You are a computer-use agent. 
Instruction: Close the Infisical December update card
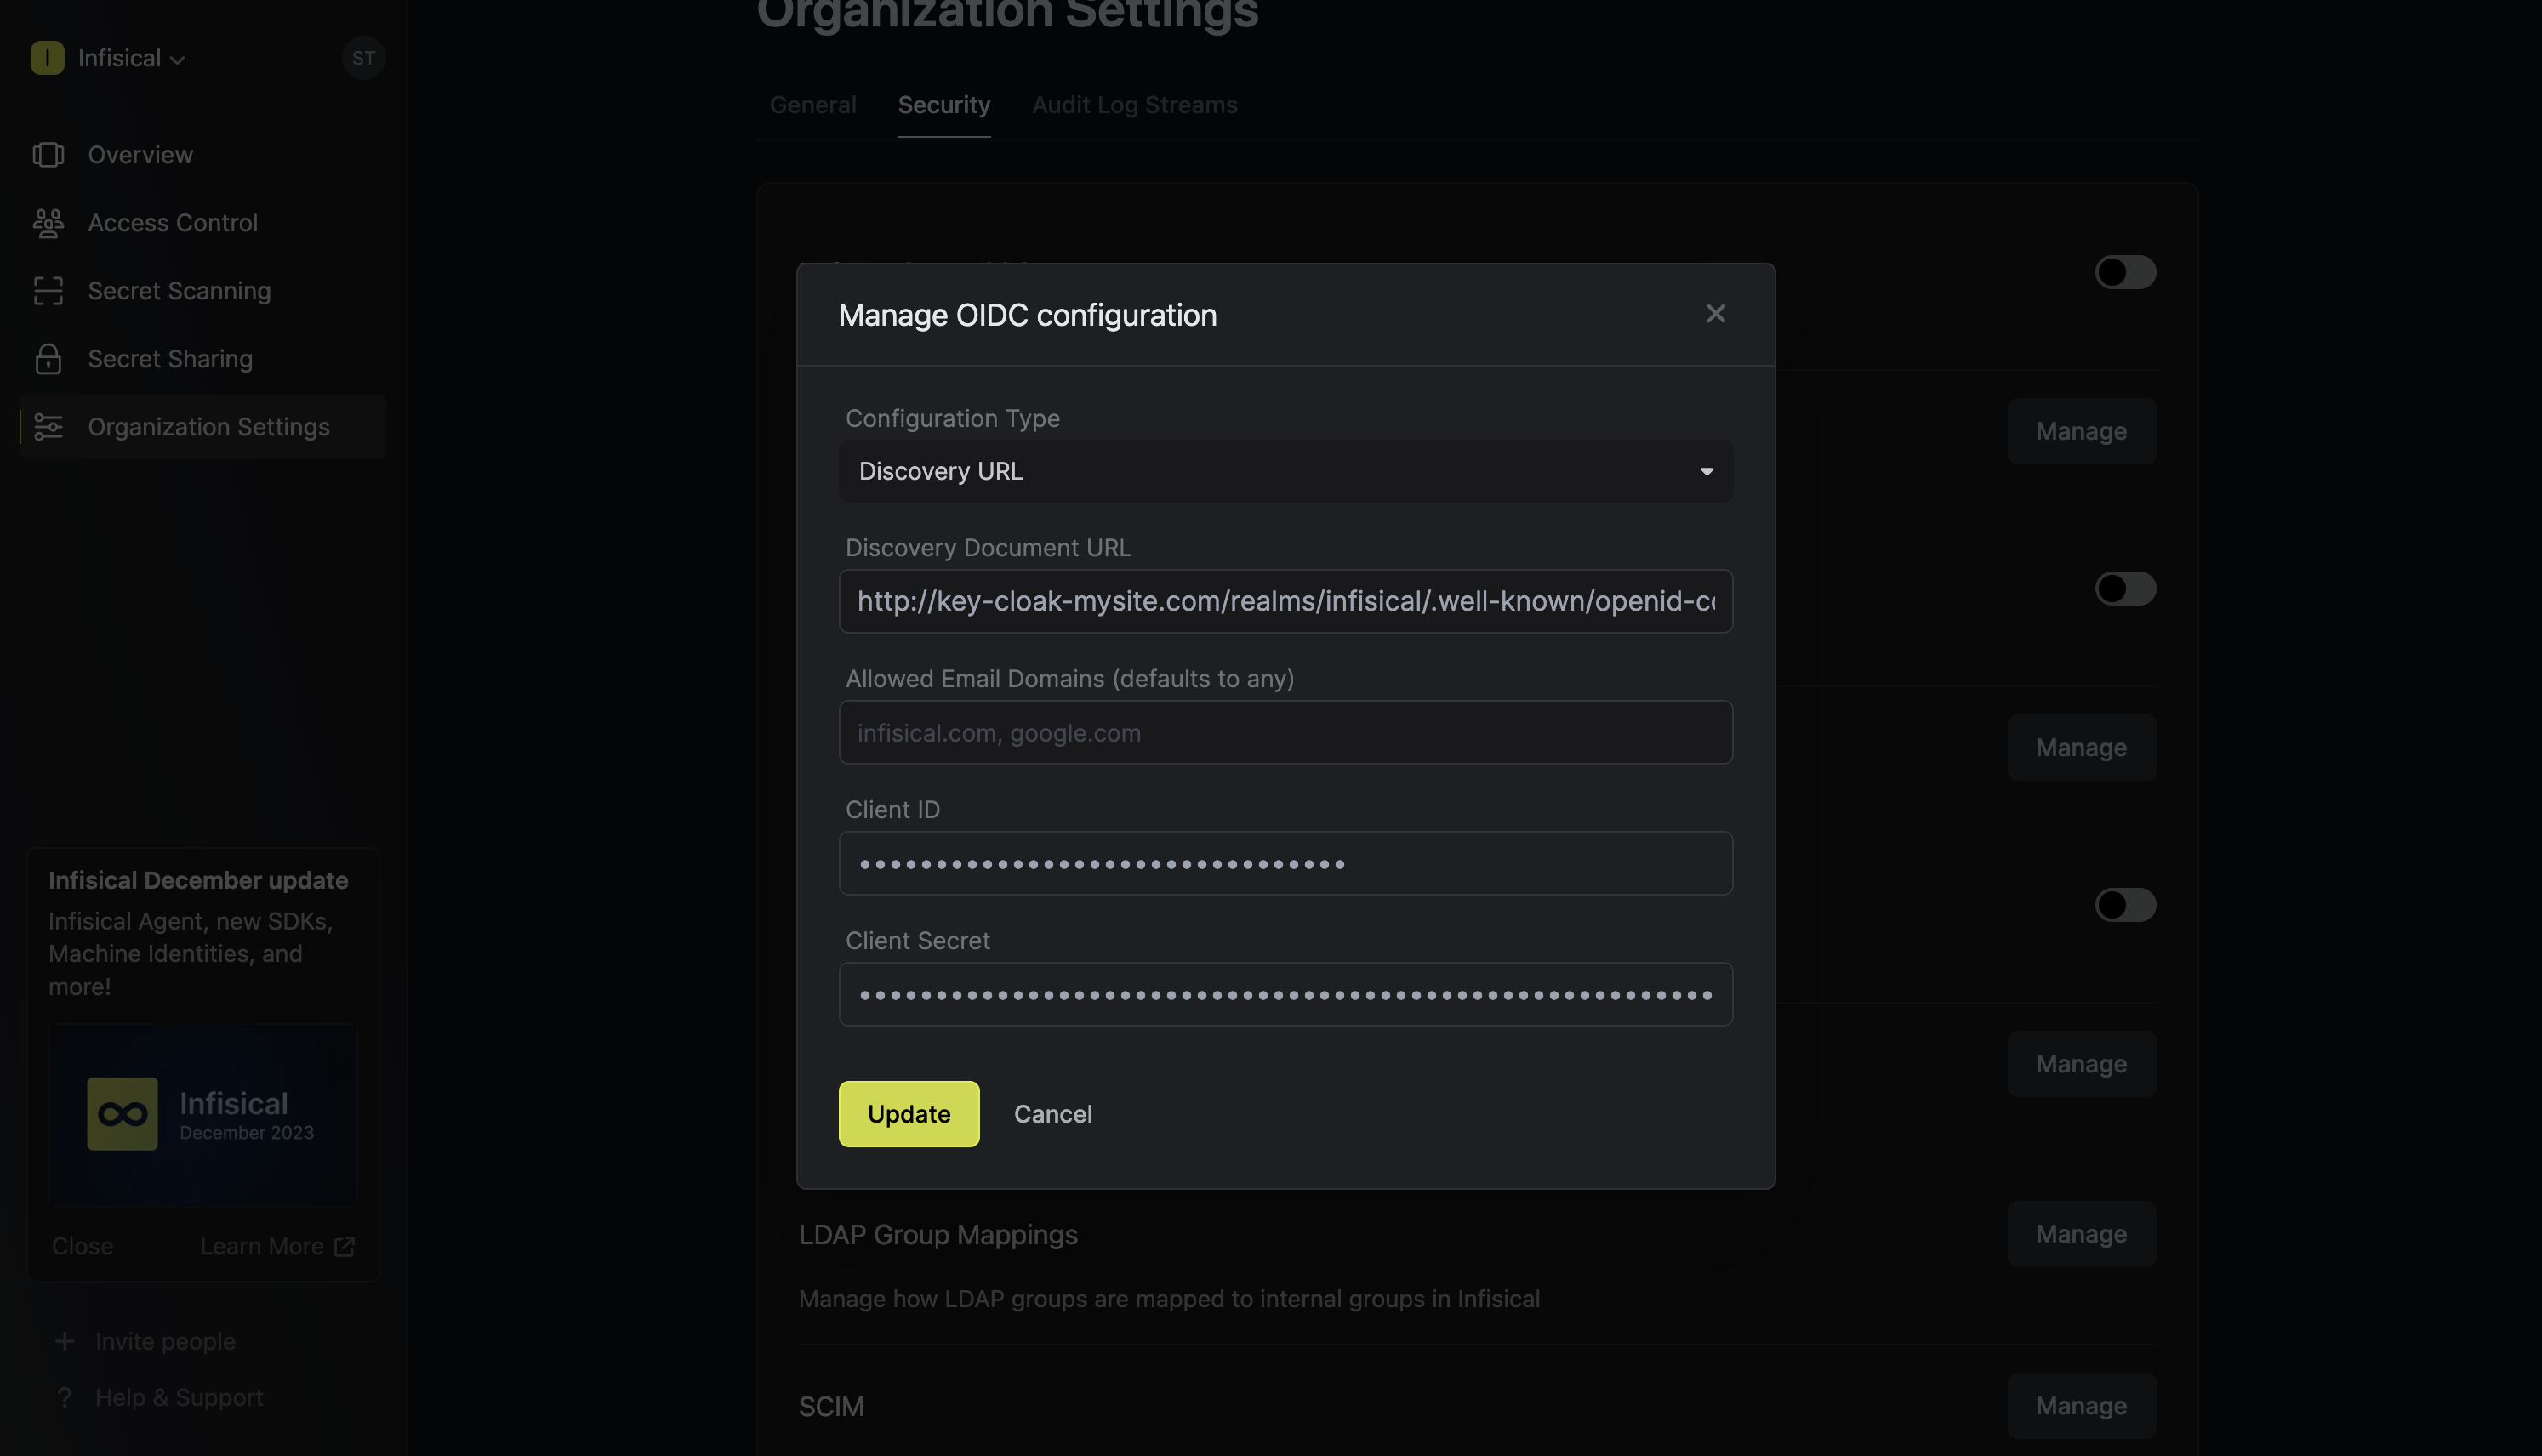(82, 1246)
